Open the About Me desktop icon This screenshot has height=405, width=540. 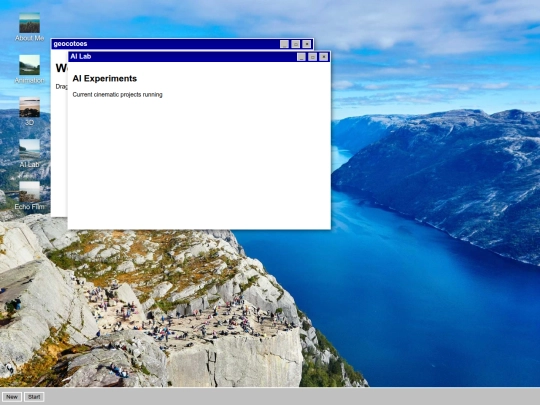coord(29,27)
